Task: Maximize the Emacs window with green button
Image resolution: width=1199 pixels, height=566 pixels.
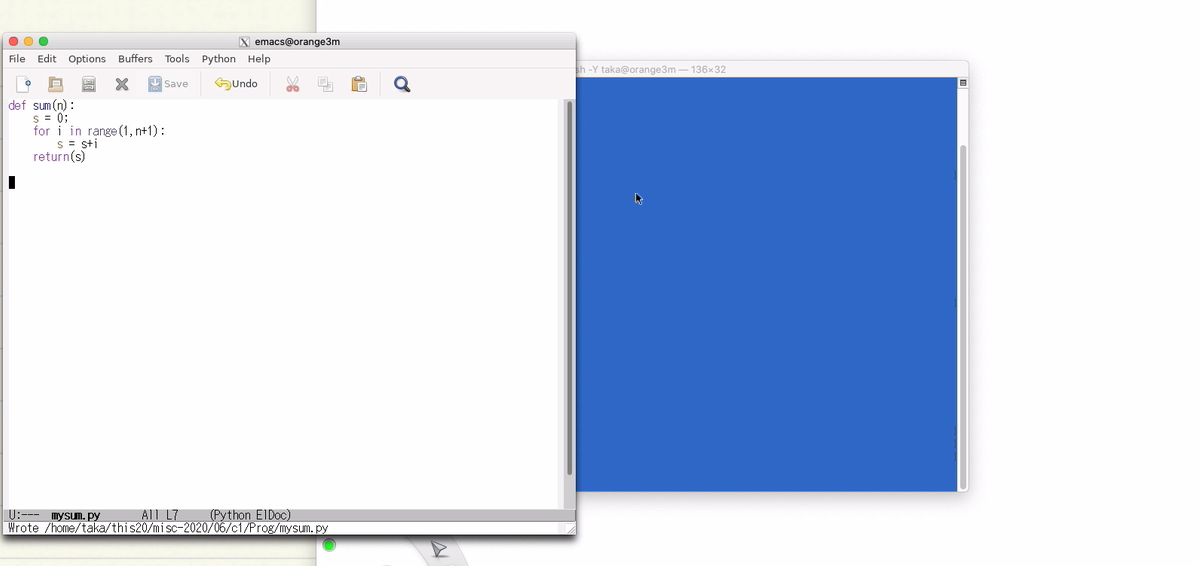Action: coord(44,41)
